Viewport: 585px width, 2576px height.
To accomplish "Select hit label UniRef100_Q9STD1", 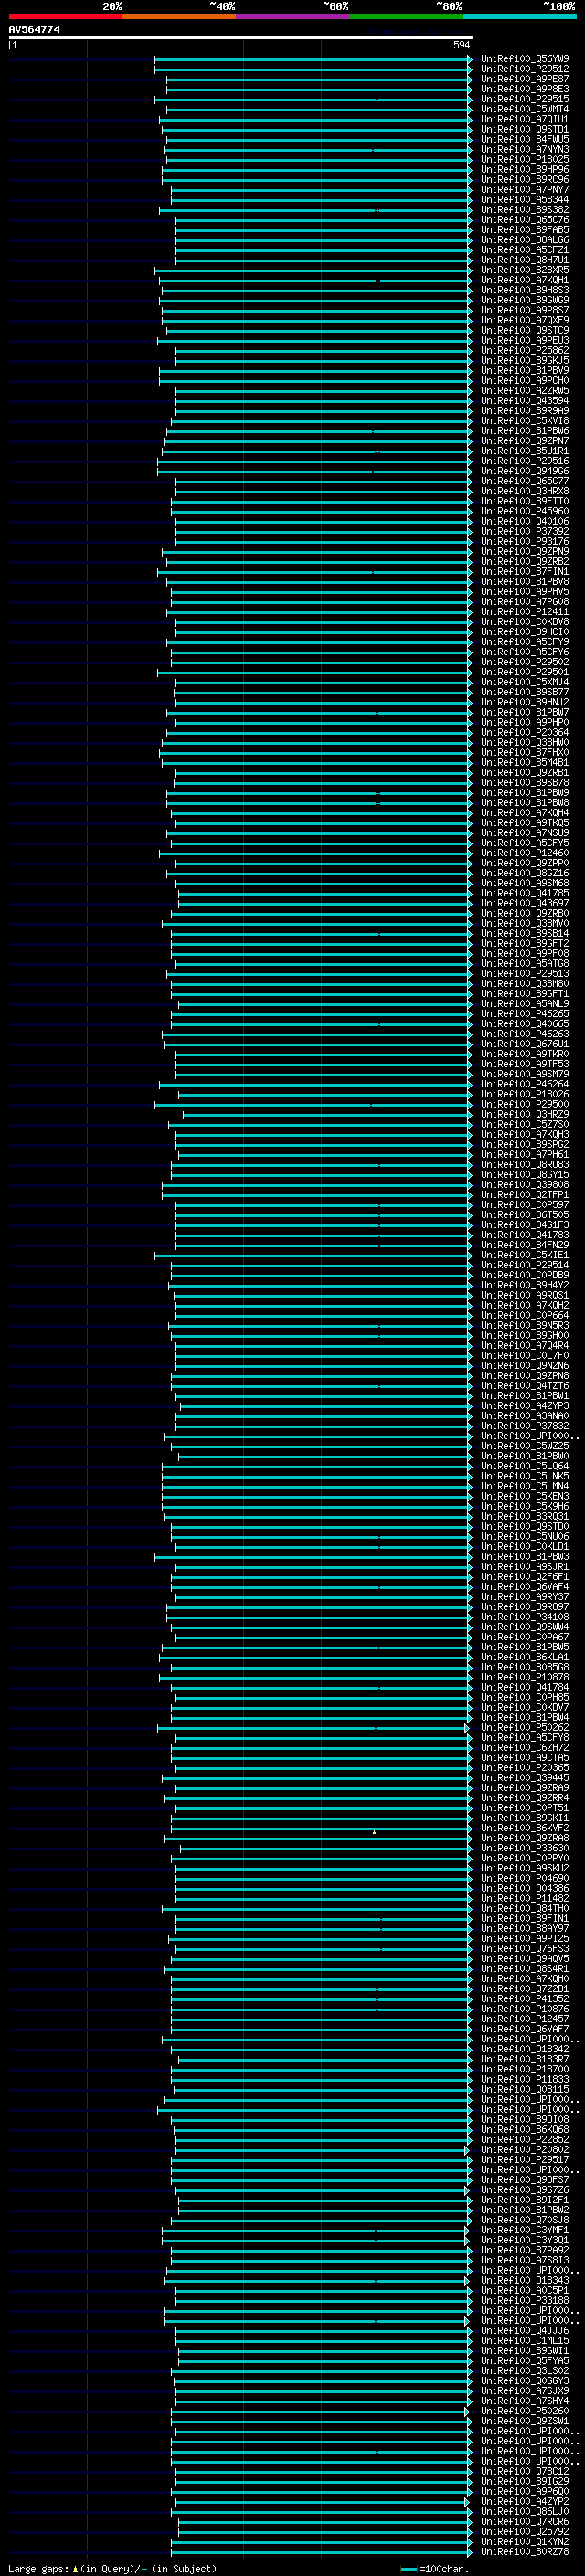I will click(x=525, y=129).
